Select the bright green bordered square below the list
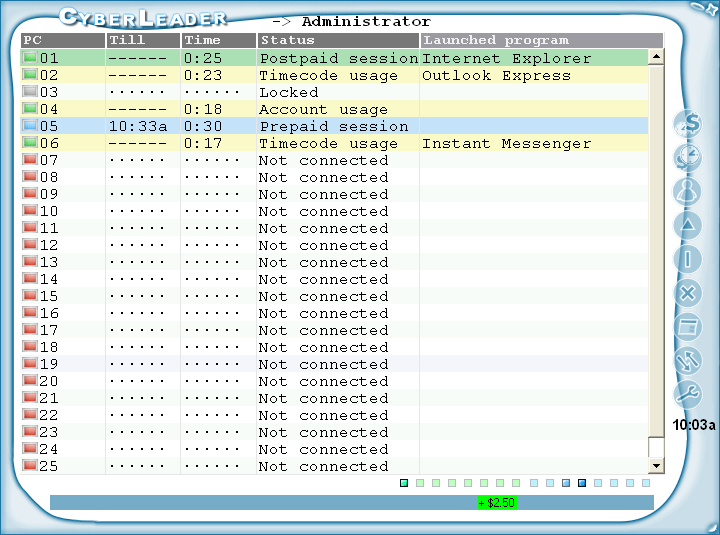Image resolution: width=720 pixels, height=535 pixels. [404, 483]
